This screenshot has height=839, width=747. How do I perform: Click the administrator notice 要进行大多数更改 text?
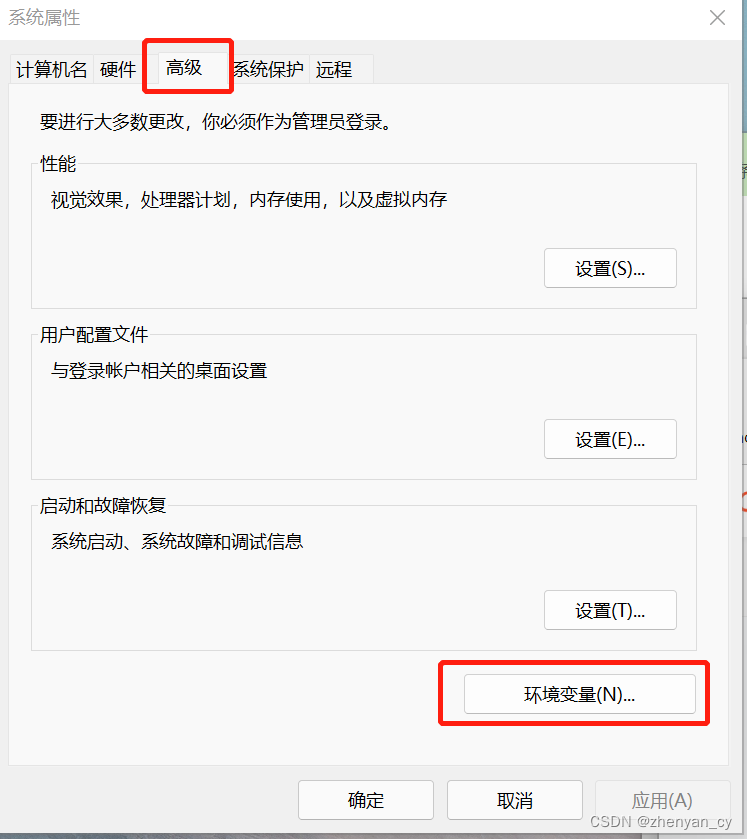pyautogui.click(x=217, y=122)
